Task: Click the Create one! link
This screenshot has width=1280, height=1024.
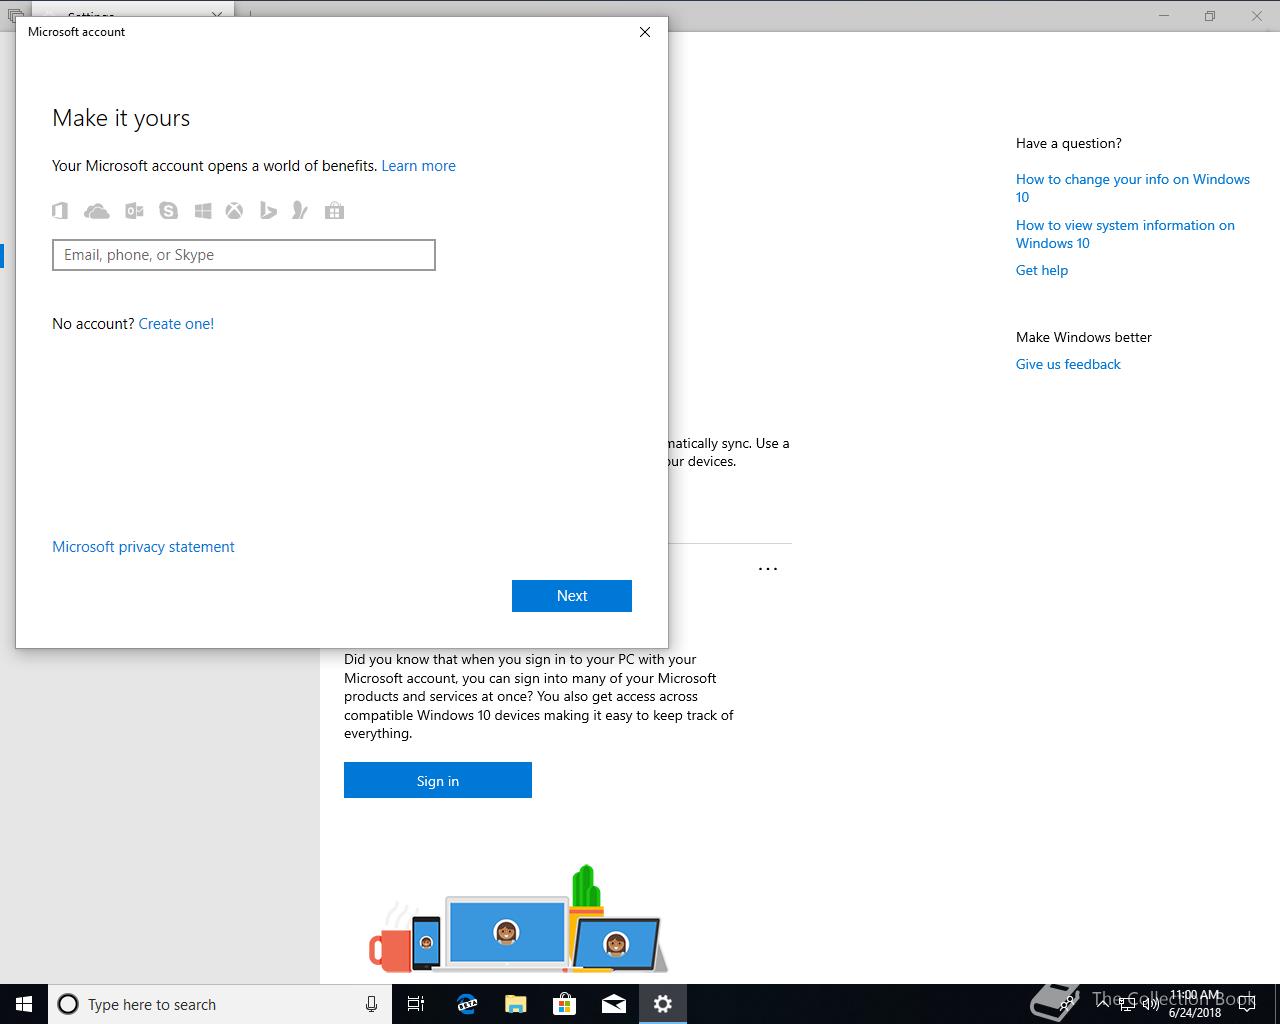Action: pos(176,324)
